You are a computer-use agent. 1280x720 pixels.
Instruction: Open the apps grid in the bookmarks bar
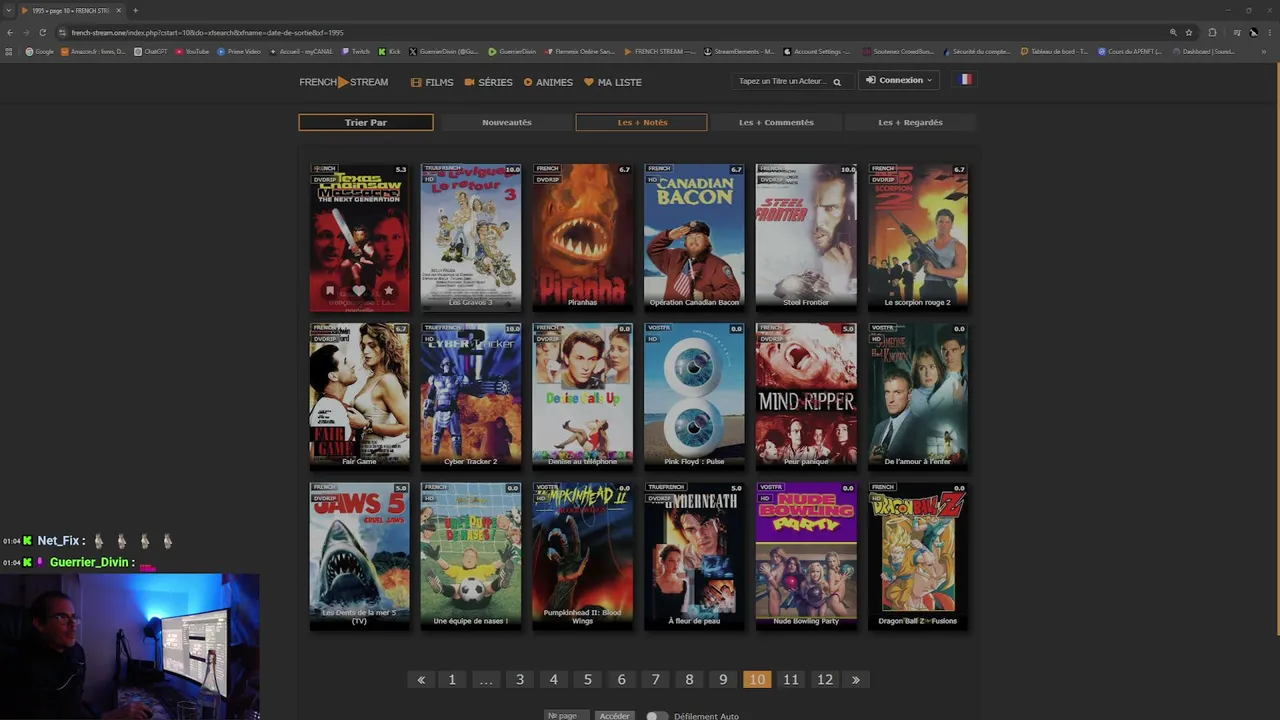coord(9,51)
